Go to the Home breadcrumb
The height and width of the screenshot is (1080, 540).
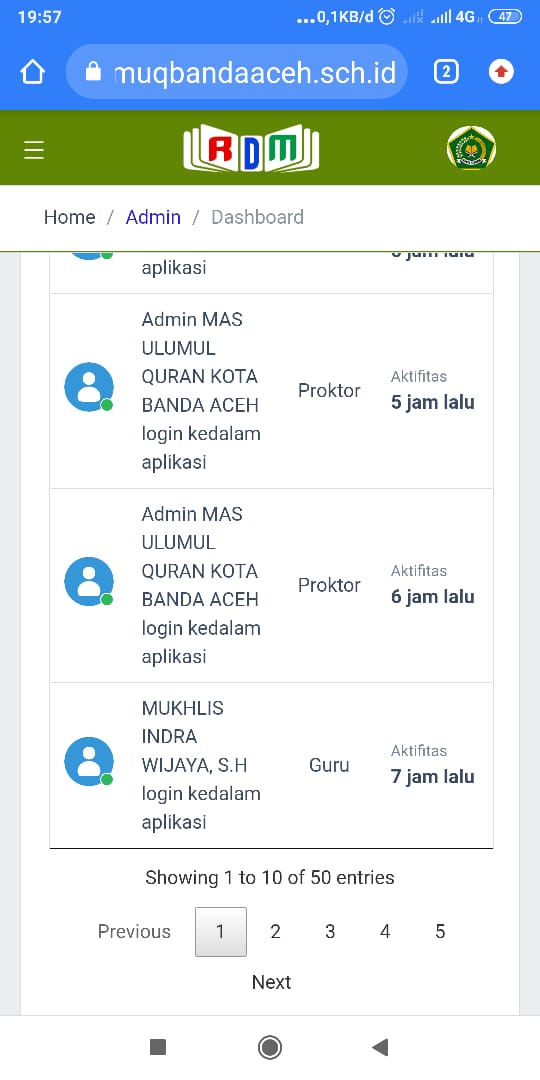(70, 217)
